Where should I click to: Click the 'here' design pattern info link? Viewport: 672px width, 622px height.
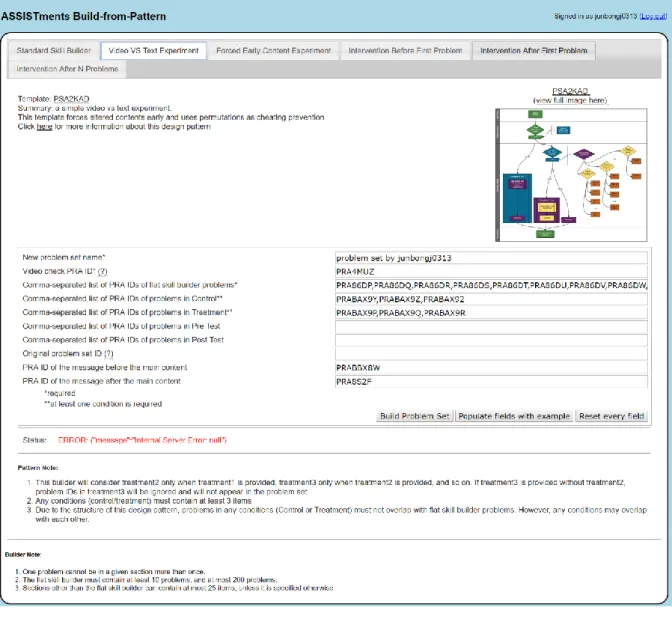(44, 127)
